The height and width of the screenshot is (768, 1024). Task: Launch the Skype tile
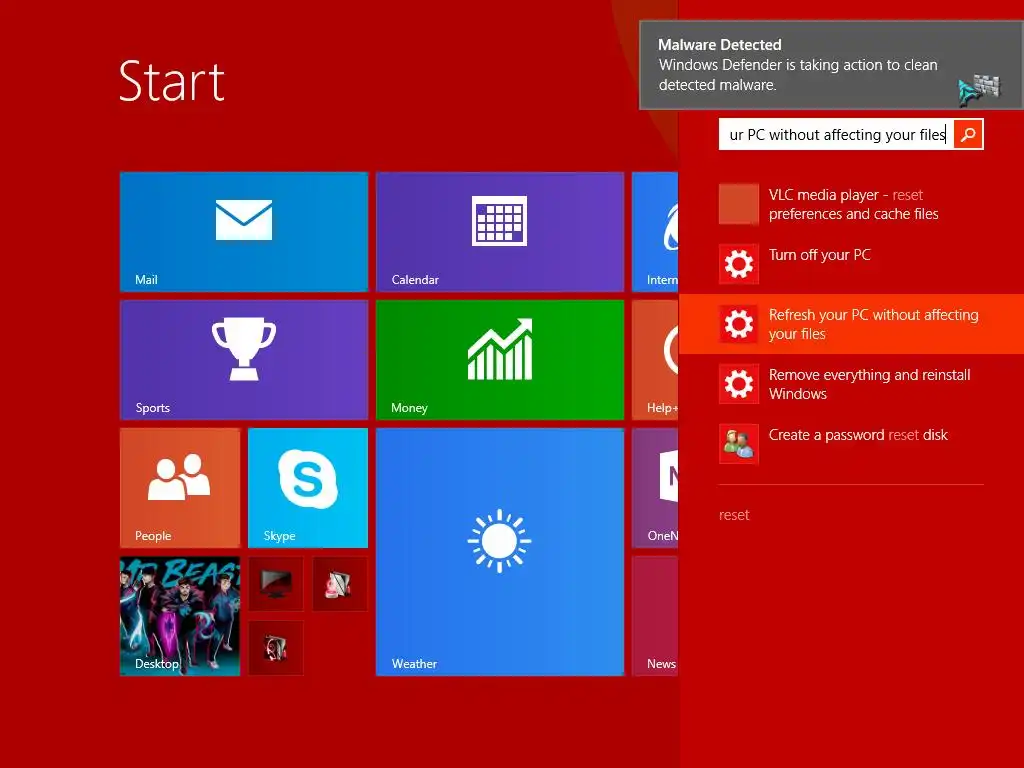click(308, 487)
